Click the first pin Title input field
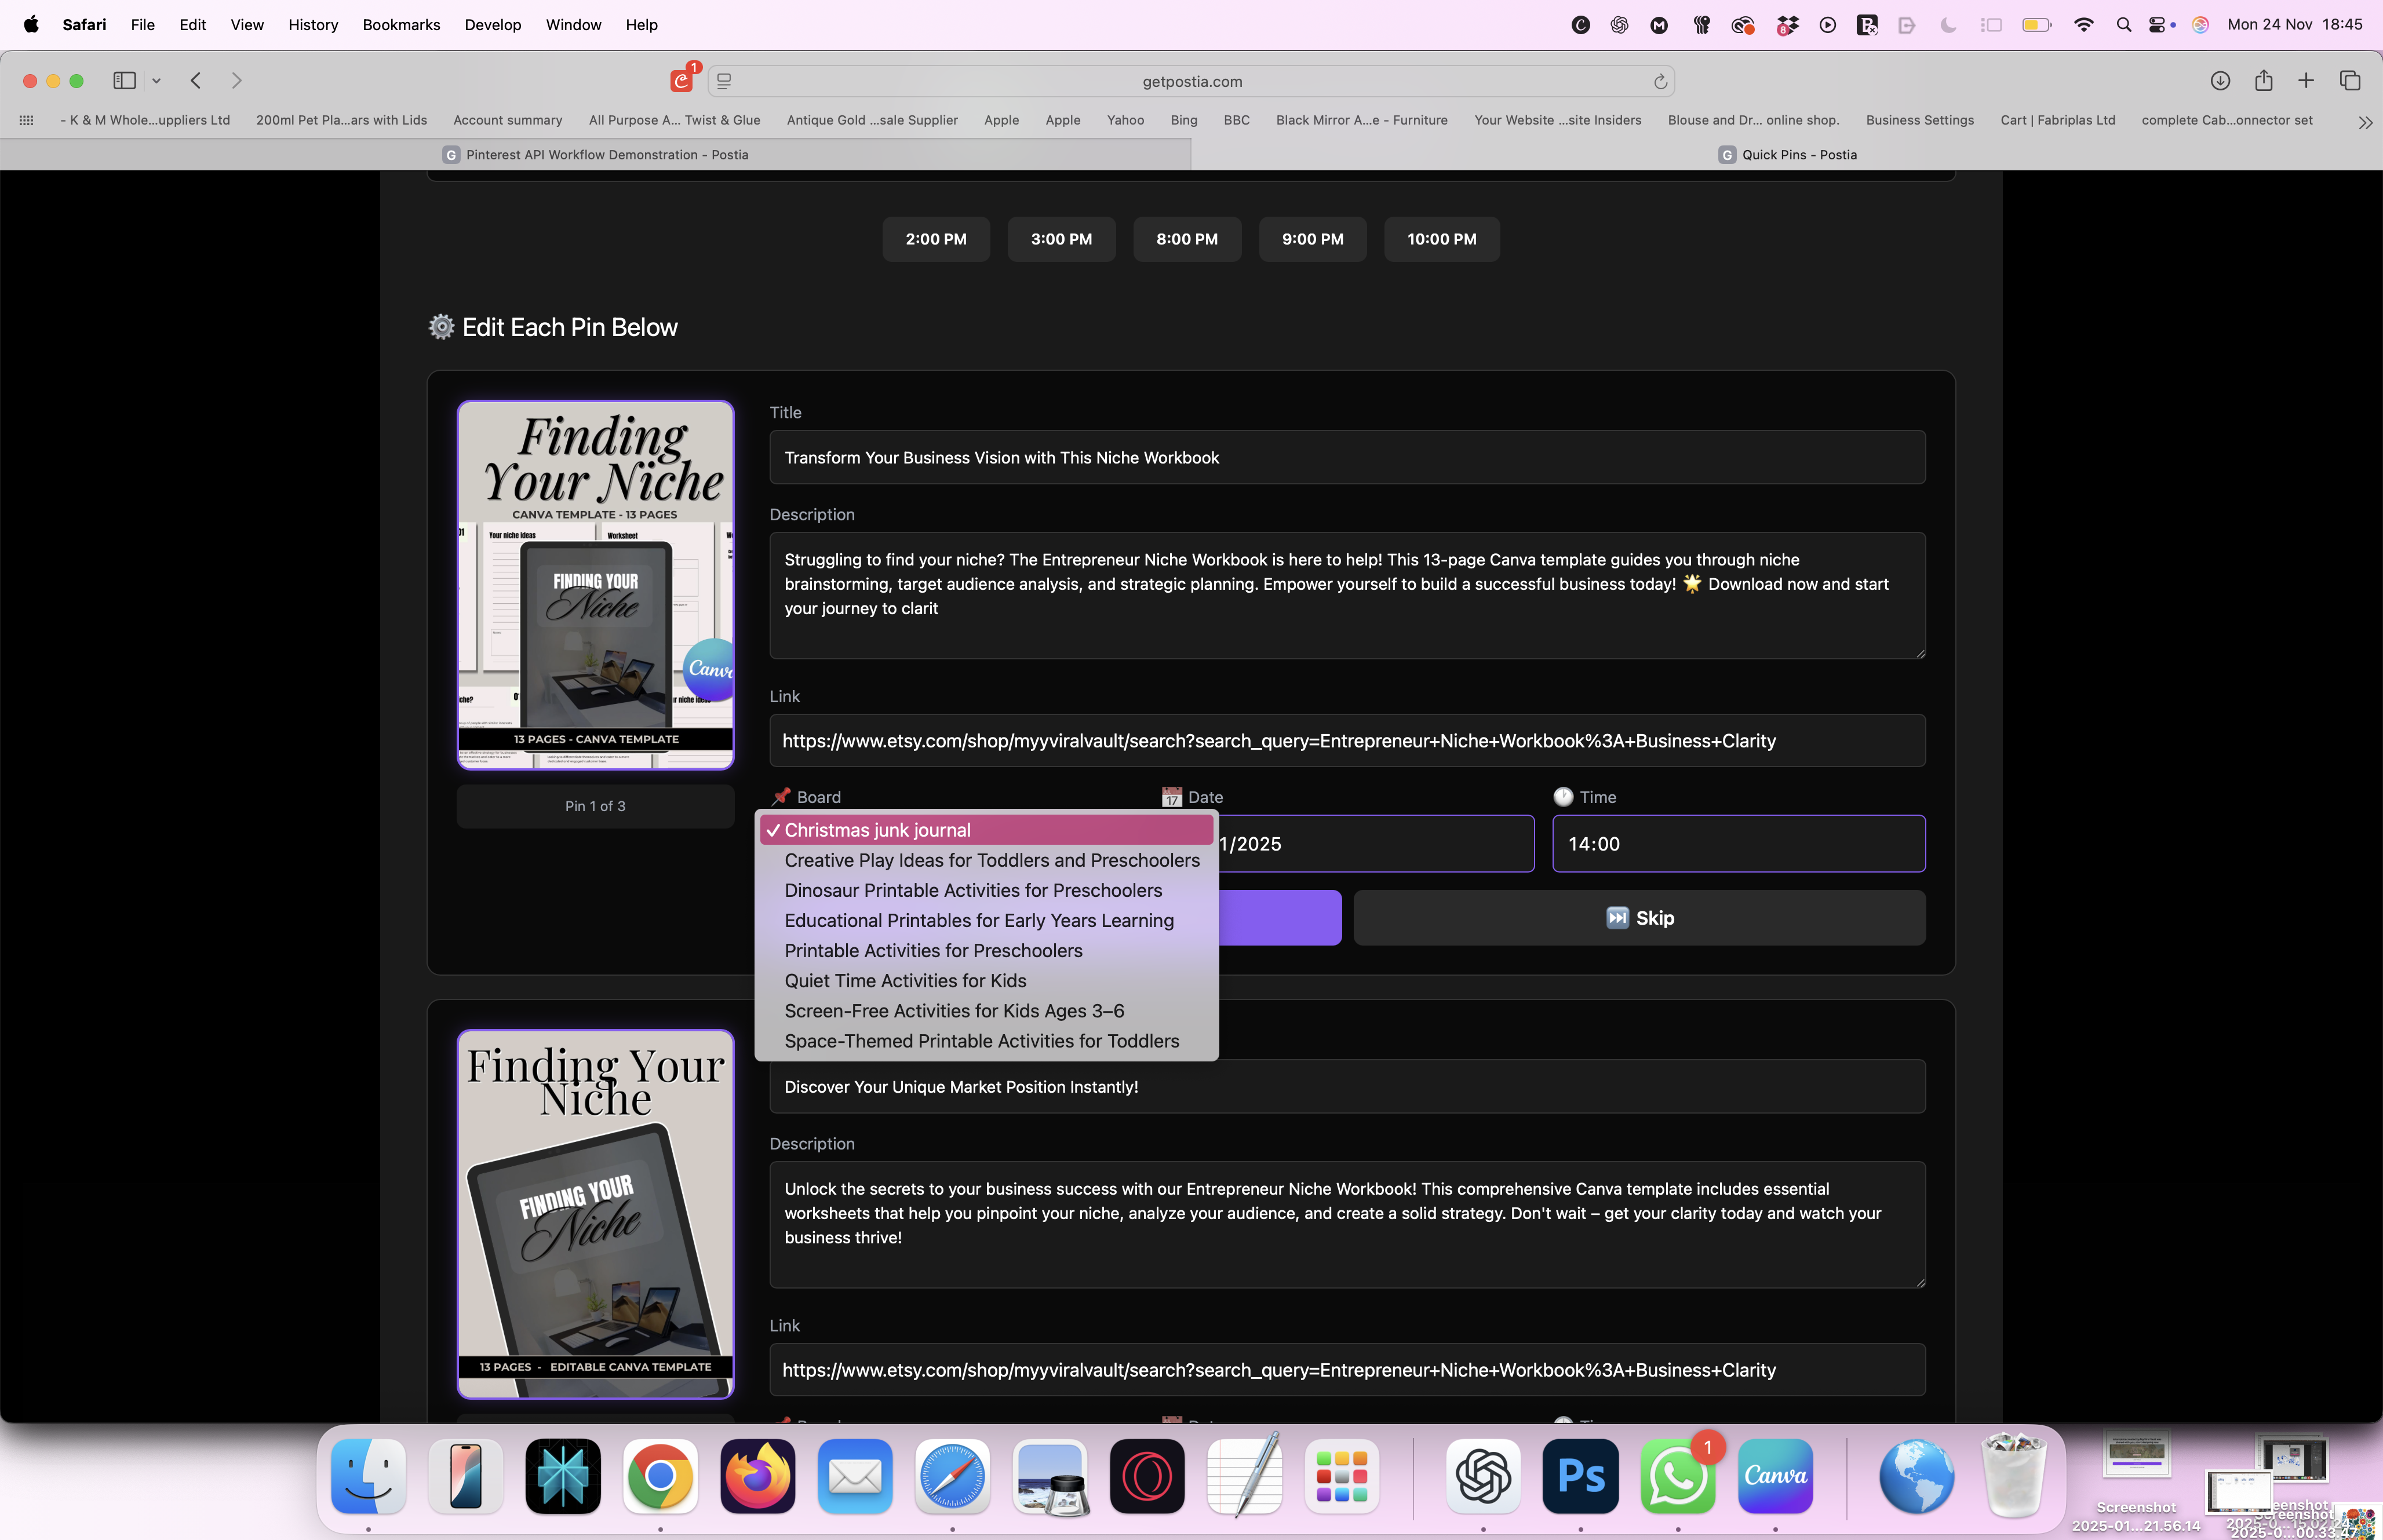This screenshot has height=1540, width=2383. pyautogui.click(x=1346, y=458)
